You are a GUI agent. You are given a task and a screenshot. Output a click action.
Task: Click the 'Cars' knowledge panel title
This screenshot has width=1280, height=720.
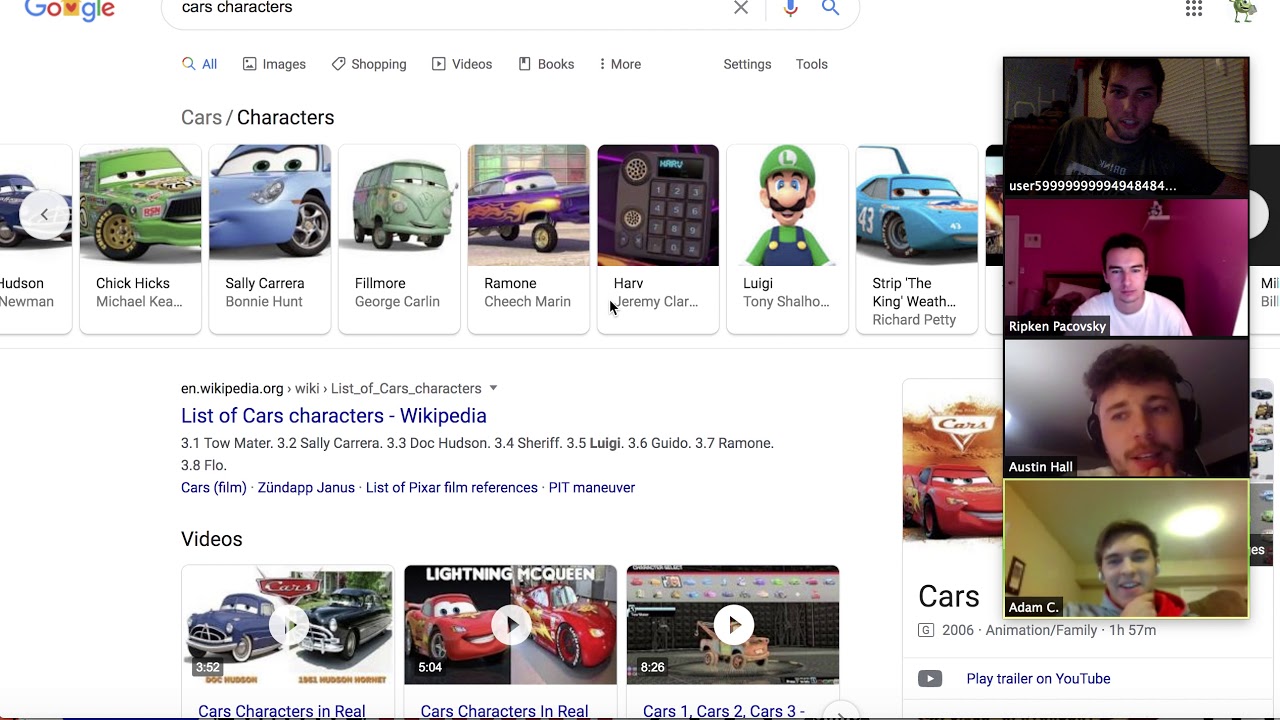pyautogui.click(x=949, y=596)
